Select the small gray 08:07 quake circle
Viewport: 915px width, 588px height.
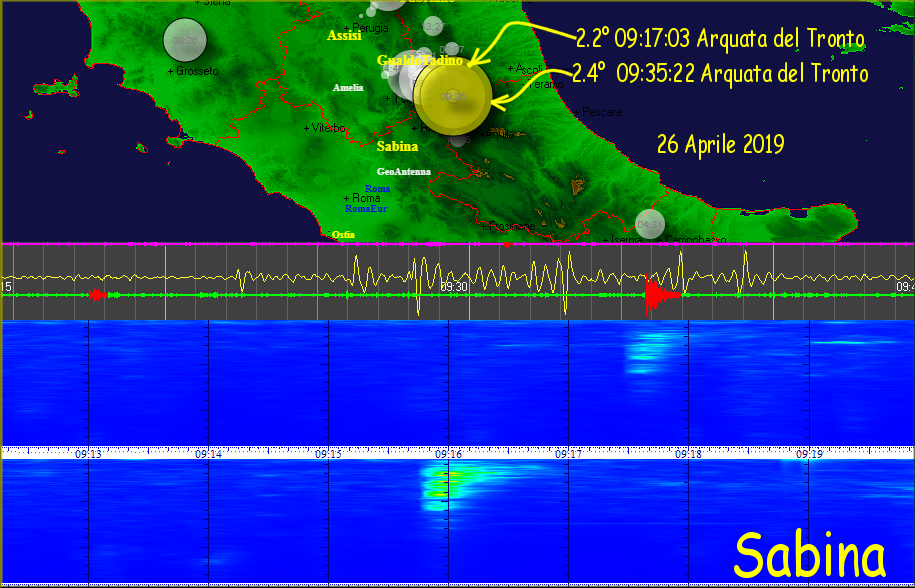(452, 50)
